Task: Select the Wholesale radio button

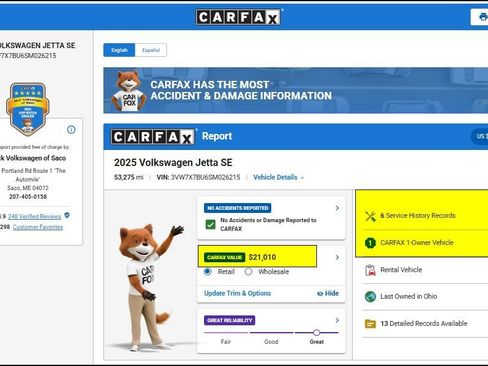Action: coord(248,272)
